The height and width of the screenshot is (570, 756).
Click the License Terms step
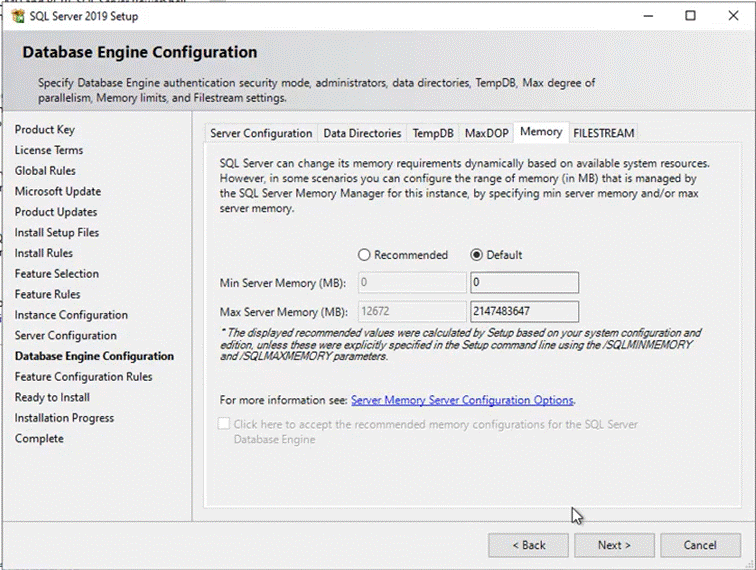[x=49, y=150]
